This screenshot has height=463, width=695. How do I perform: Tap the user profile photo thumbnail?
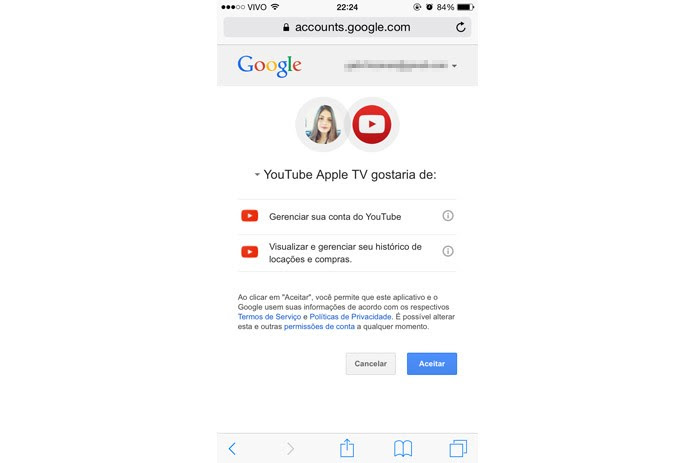click(x=323, y=125)
